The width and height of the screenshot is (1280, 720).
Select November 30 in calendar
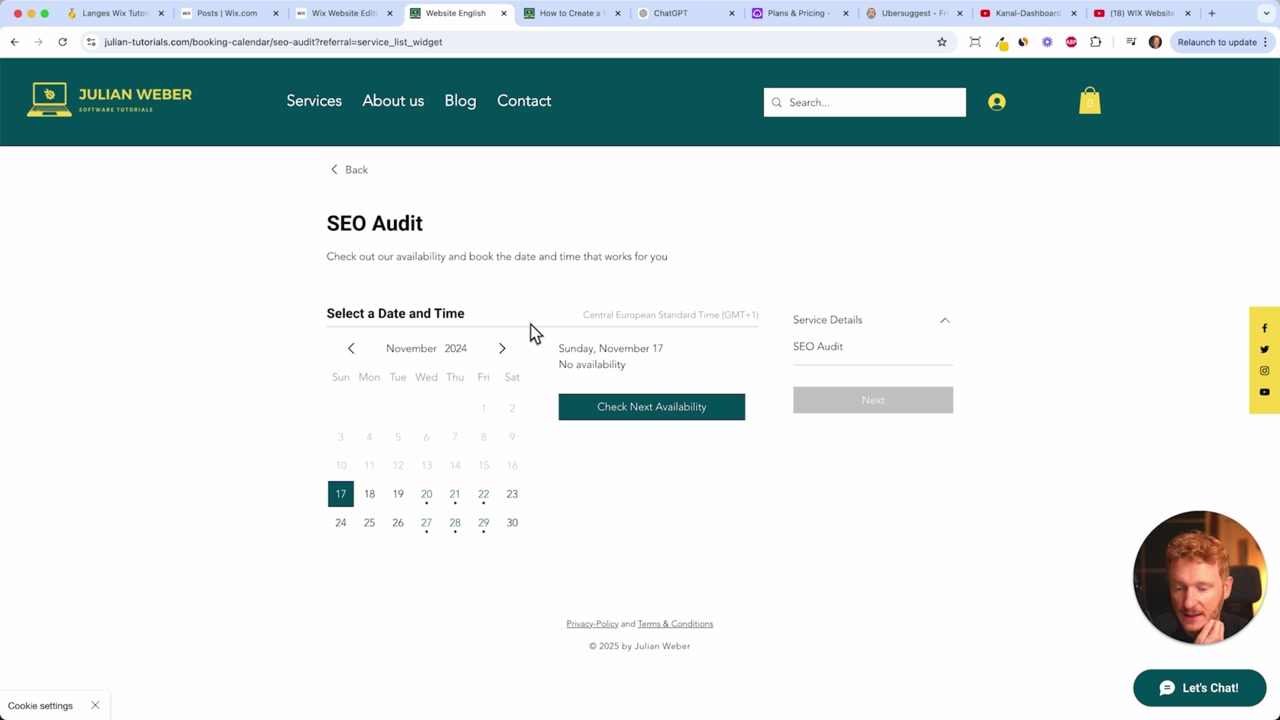coord(512,523)
